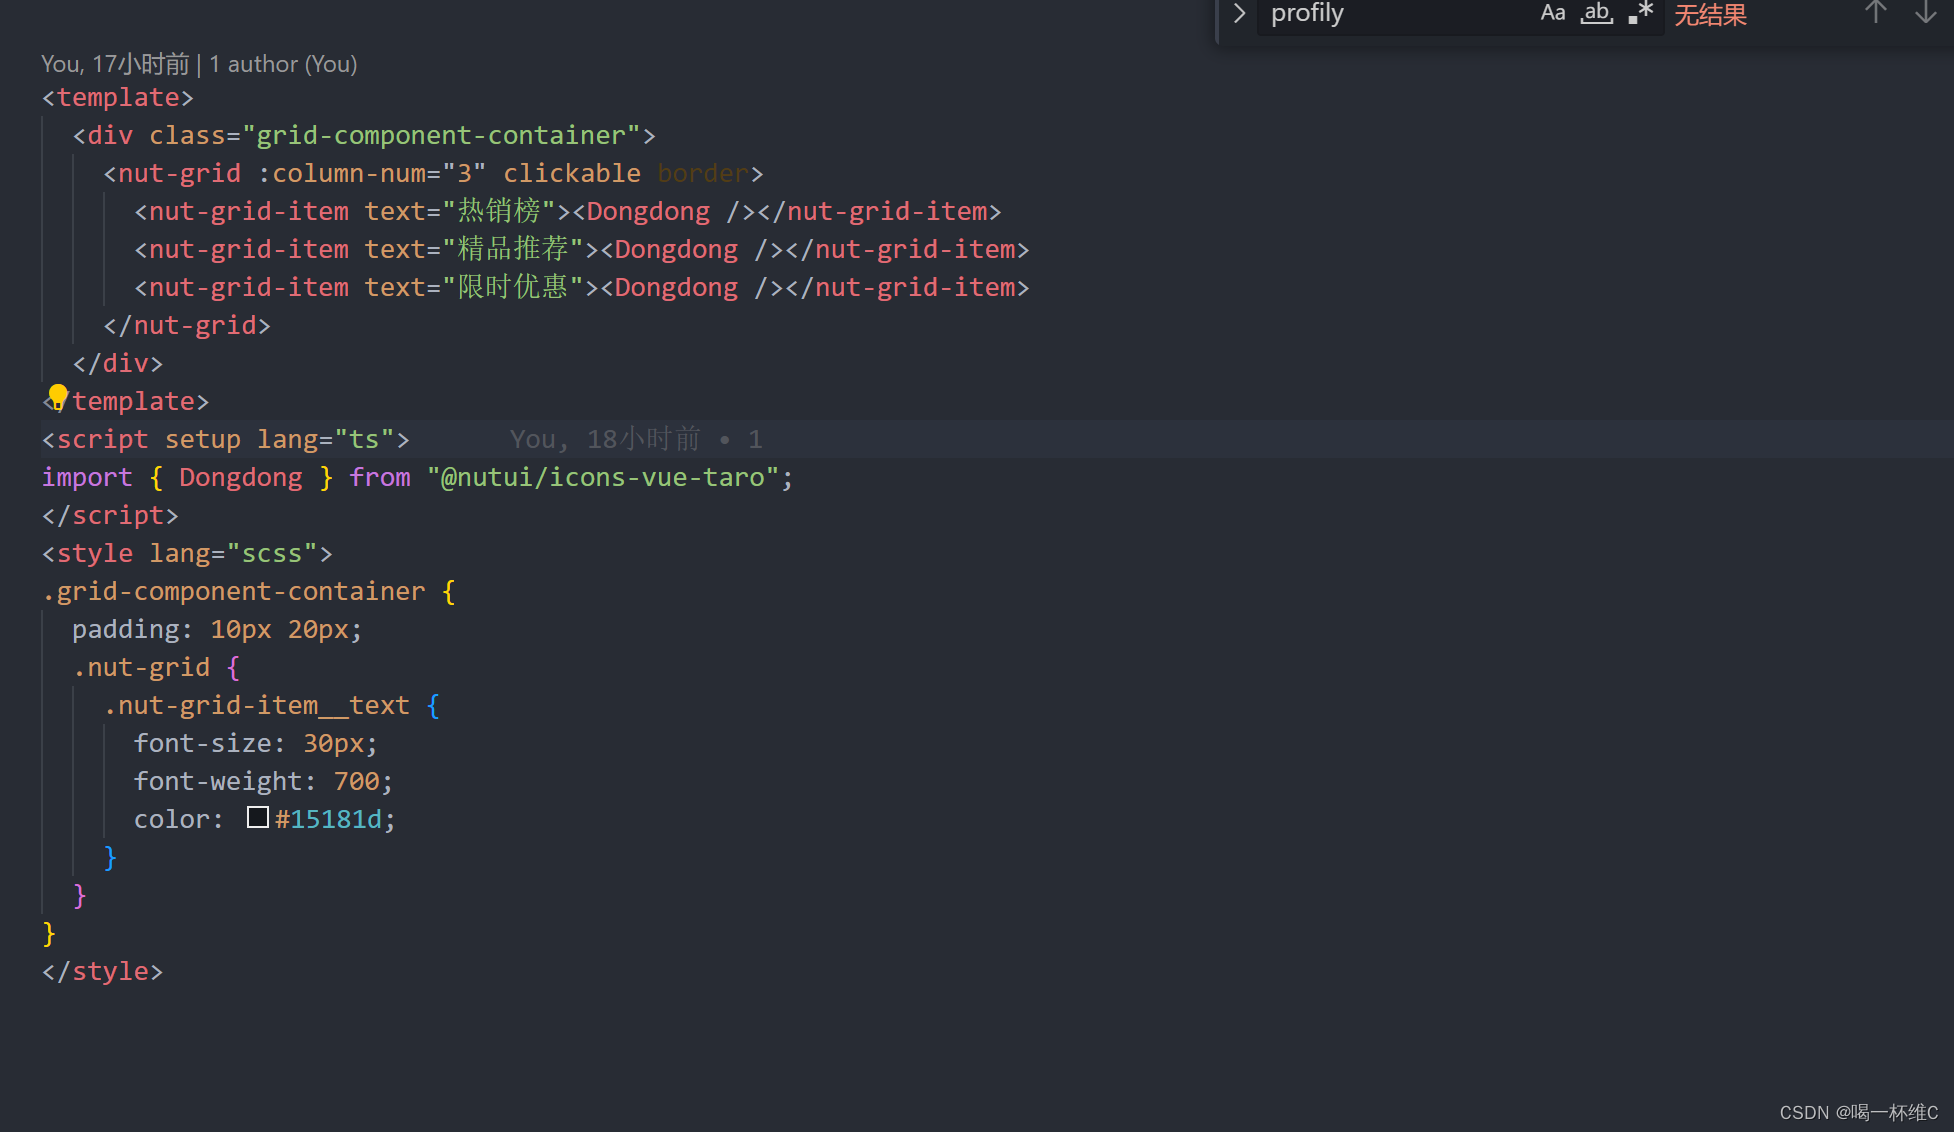Click the .nut-grid-item__text selector
Viewport: 1954px width, 1132px height.
[257, 705]
